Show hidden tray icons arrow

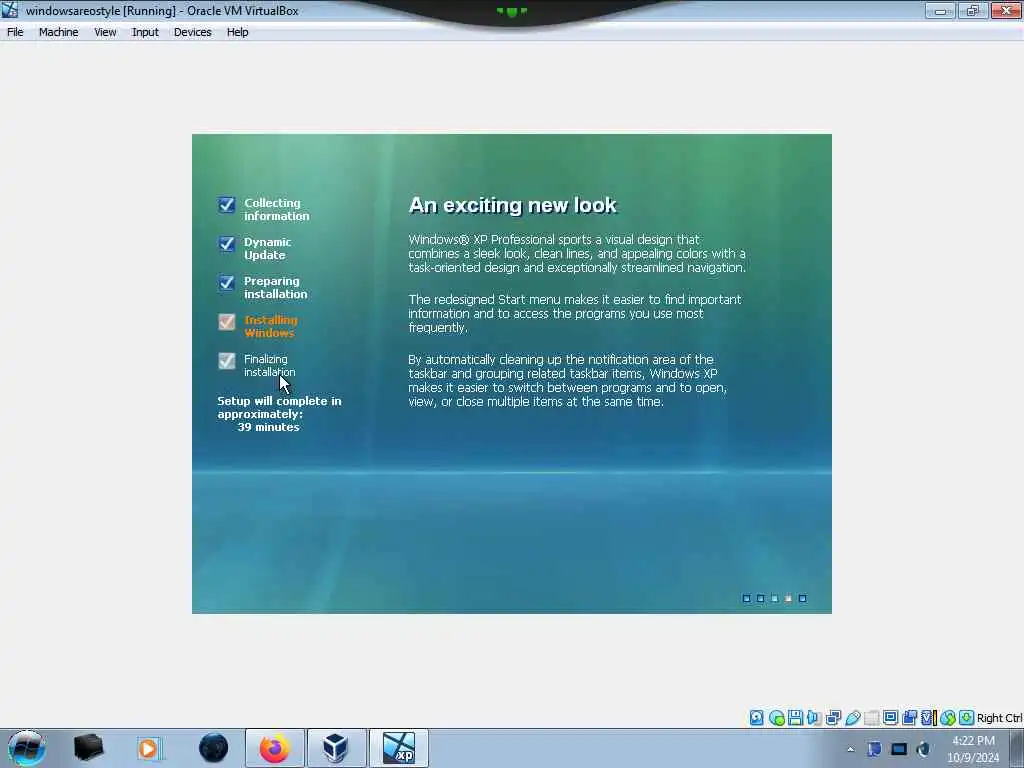(850, 750)
